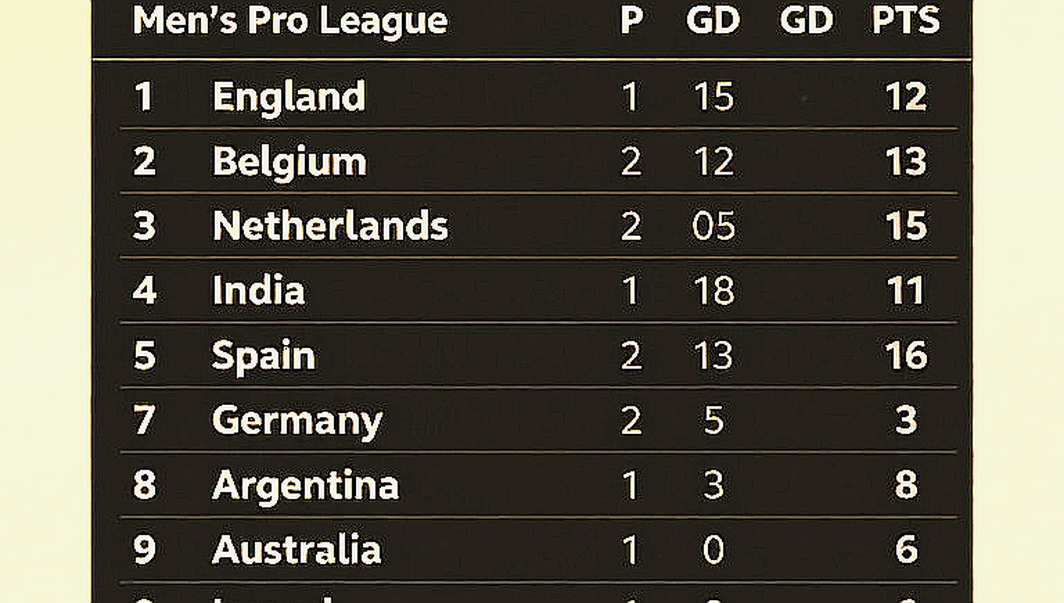Click the rank number 1 cell
1064x603 pixels.
point(143,96)
